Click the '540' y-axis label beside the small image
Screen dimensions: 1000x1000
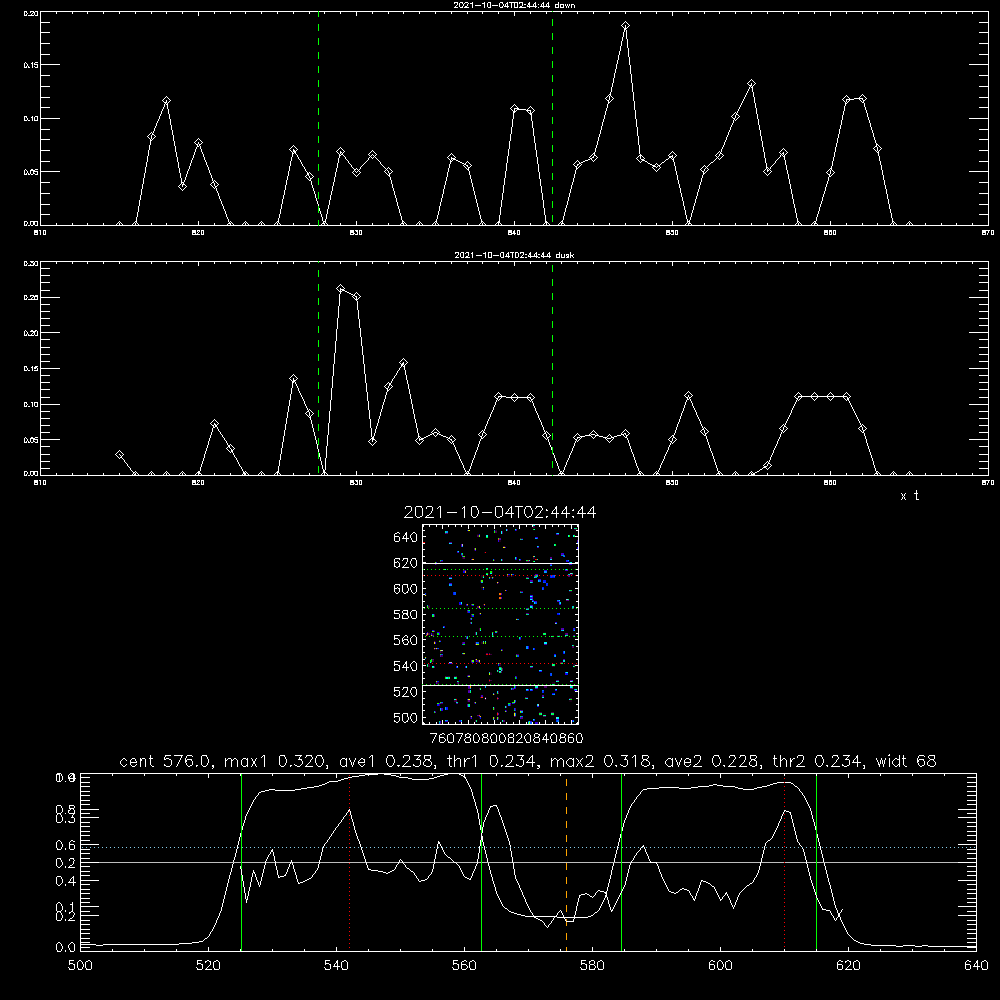pyautogui.click(x=406, y=666)
